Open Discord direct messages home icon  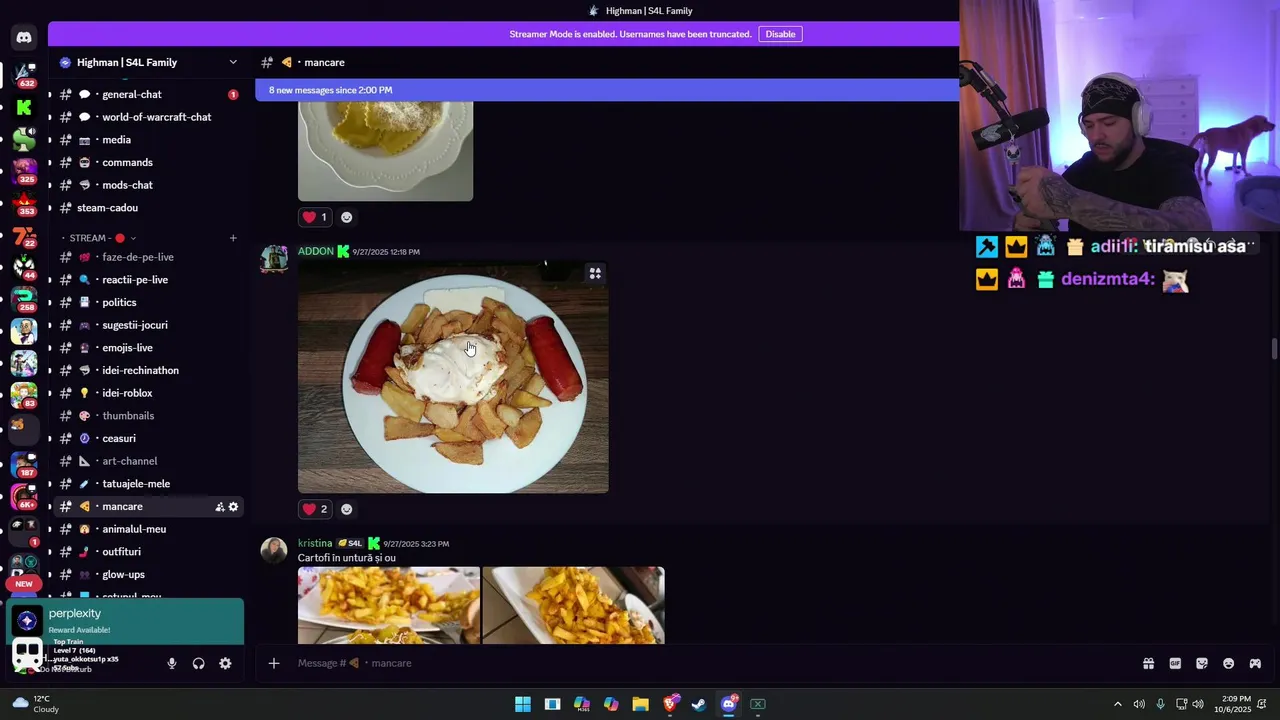click(x=24, y=38)
